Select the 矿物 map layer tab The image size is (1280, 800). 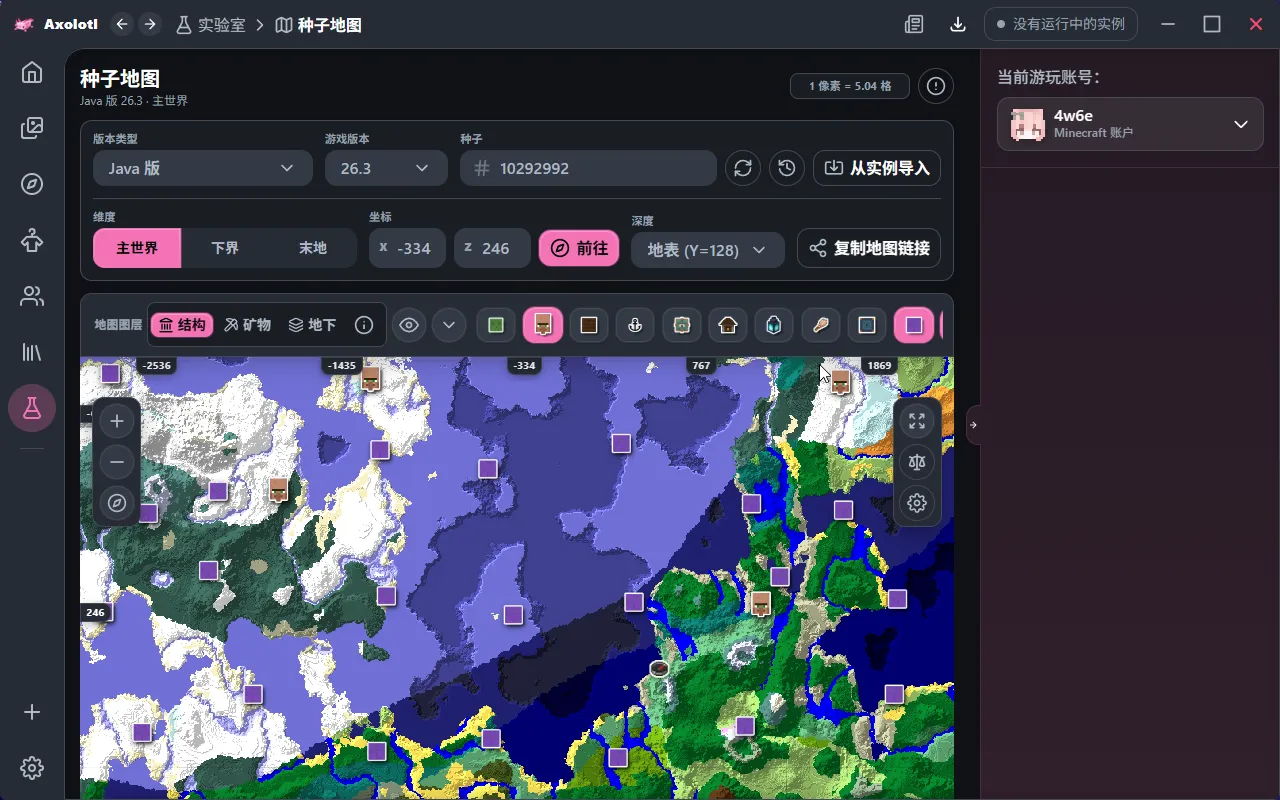[x=247, y=325]
